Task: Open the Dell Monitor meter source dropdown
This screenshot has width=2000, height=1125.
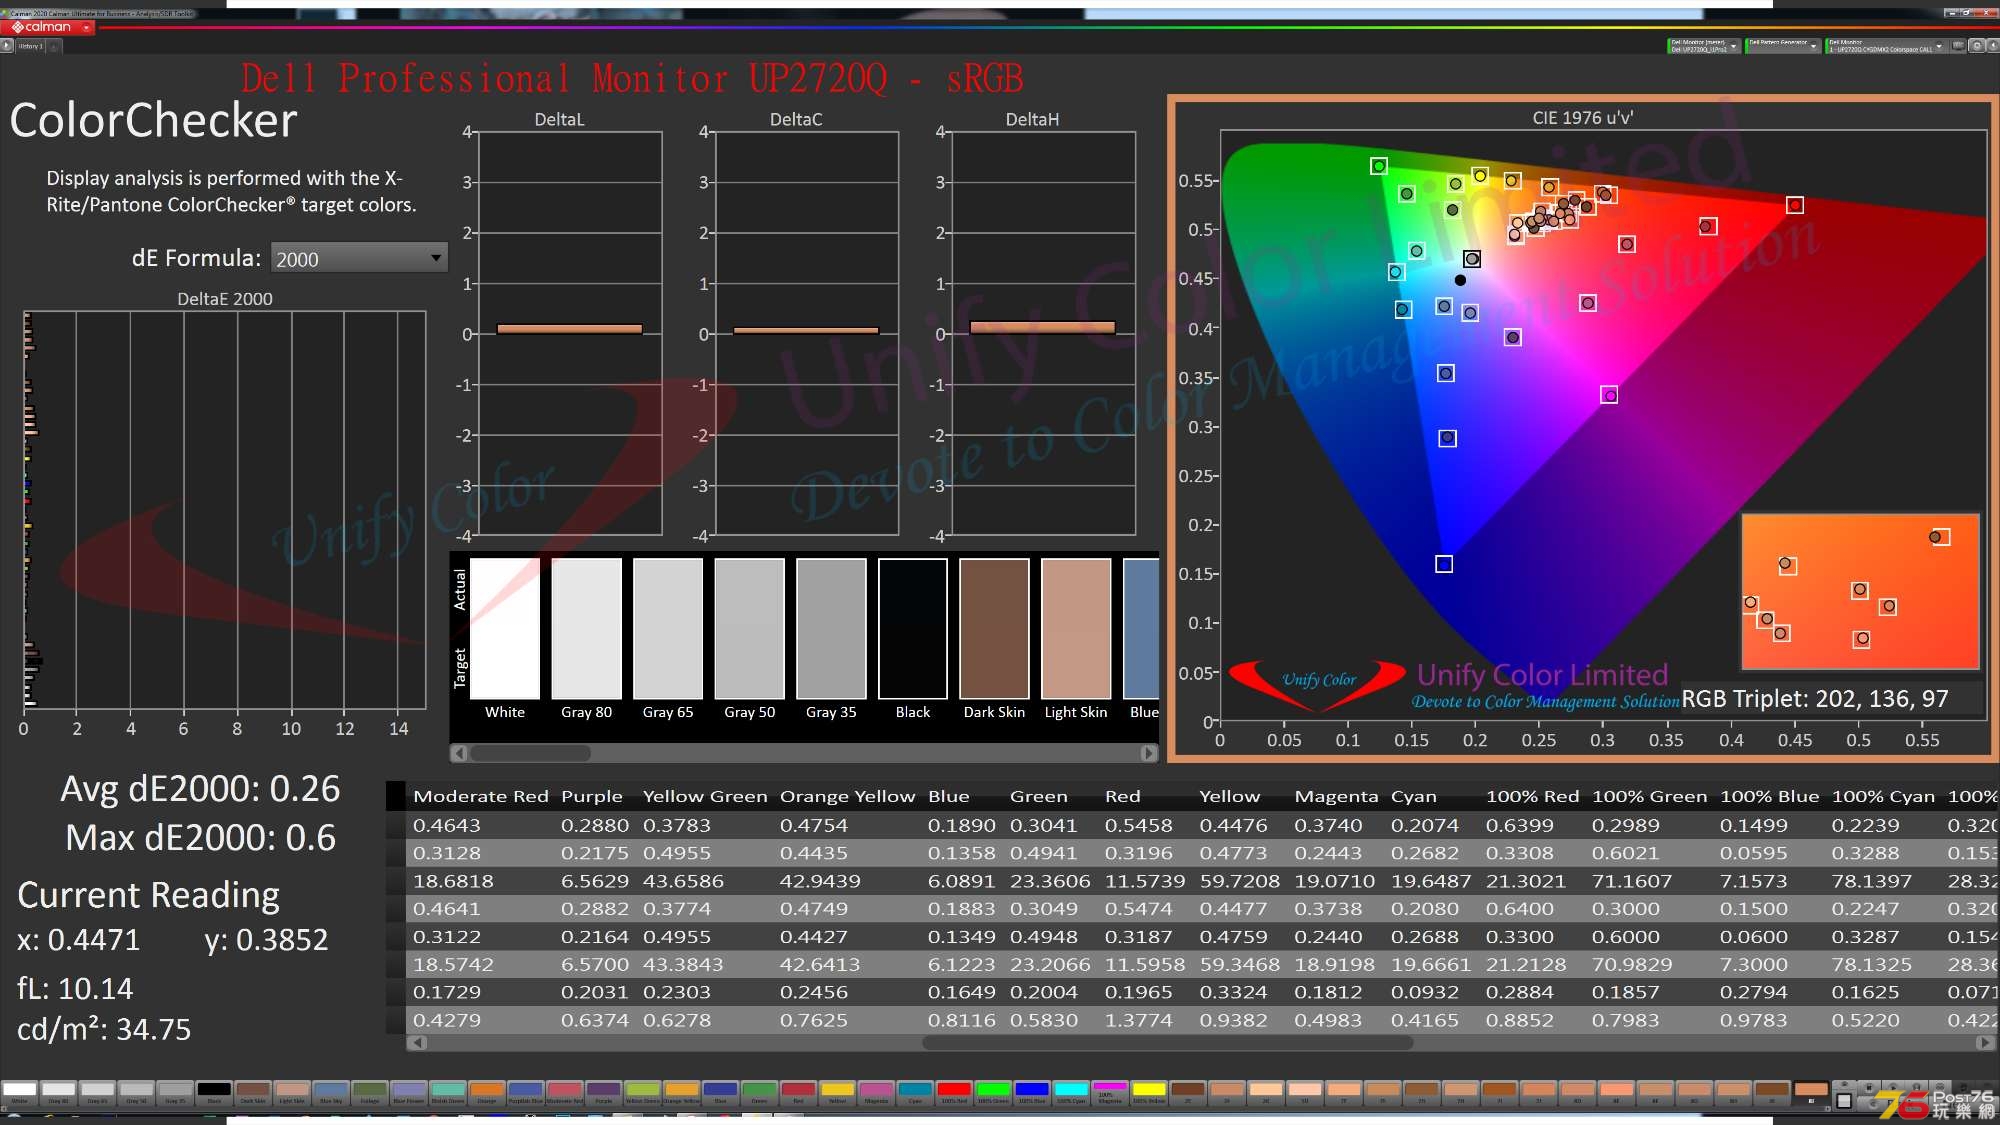Action: point(1704,46)
